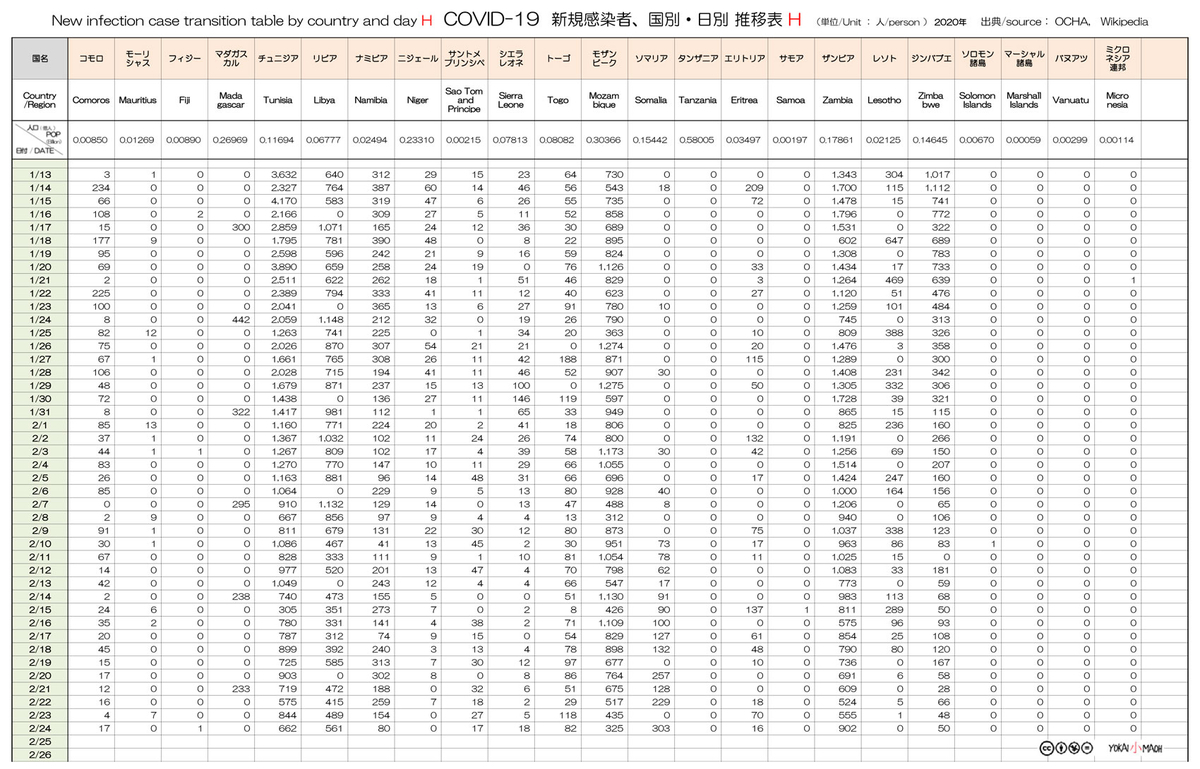Image resolution: width=1200 pixels, height=769 pixels.
Task: Click the 'Sierra Leone' column header
Action: coord(511,101)
